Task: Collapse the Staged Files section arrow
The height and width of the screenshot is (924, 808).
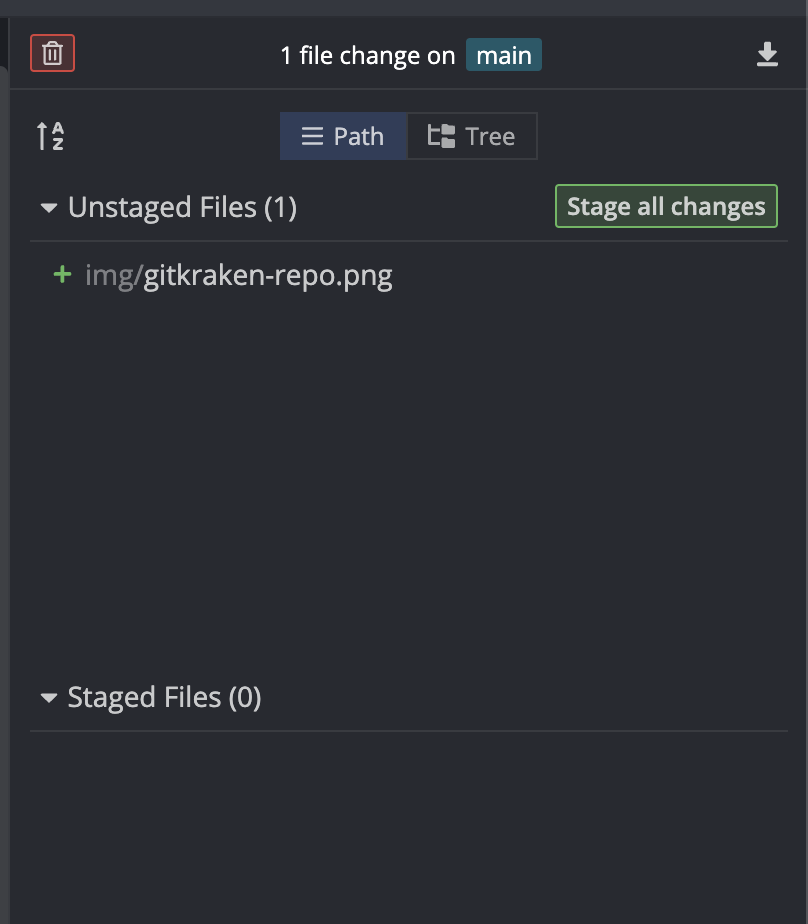Action: (49, 698)
